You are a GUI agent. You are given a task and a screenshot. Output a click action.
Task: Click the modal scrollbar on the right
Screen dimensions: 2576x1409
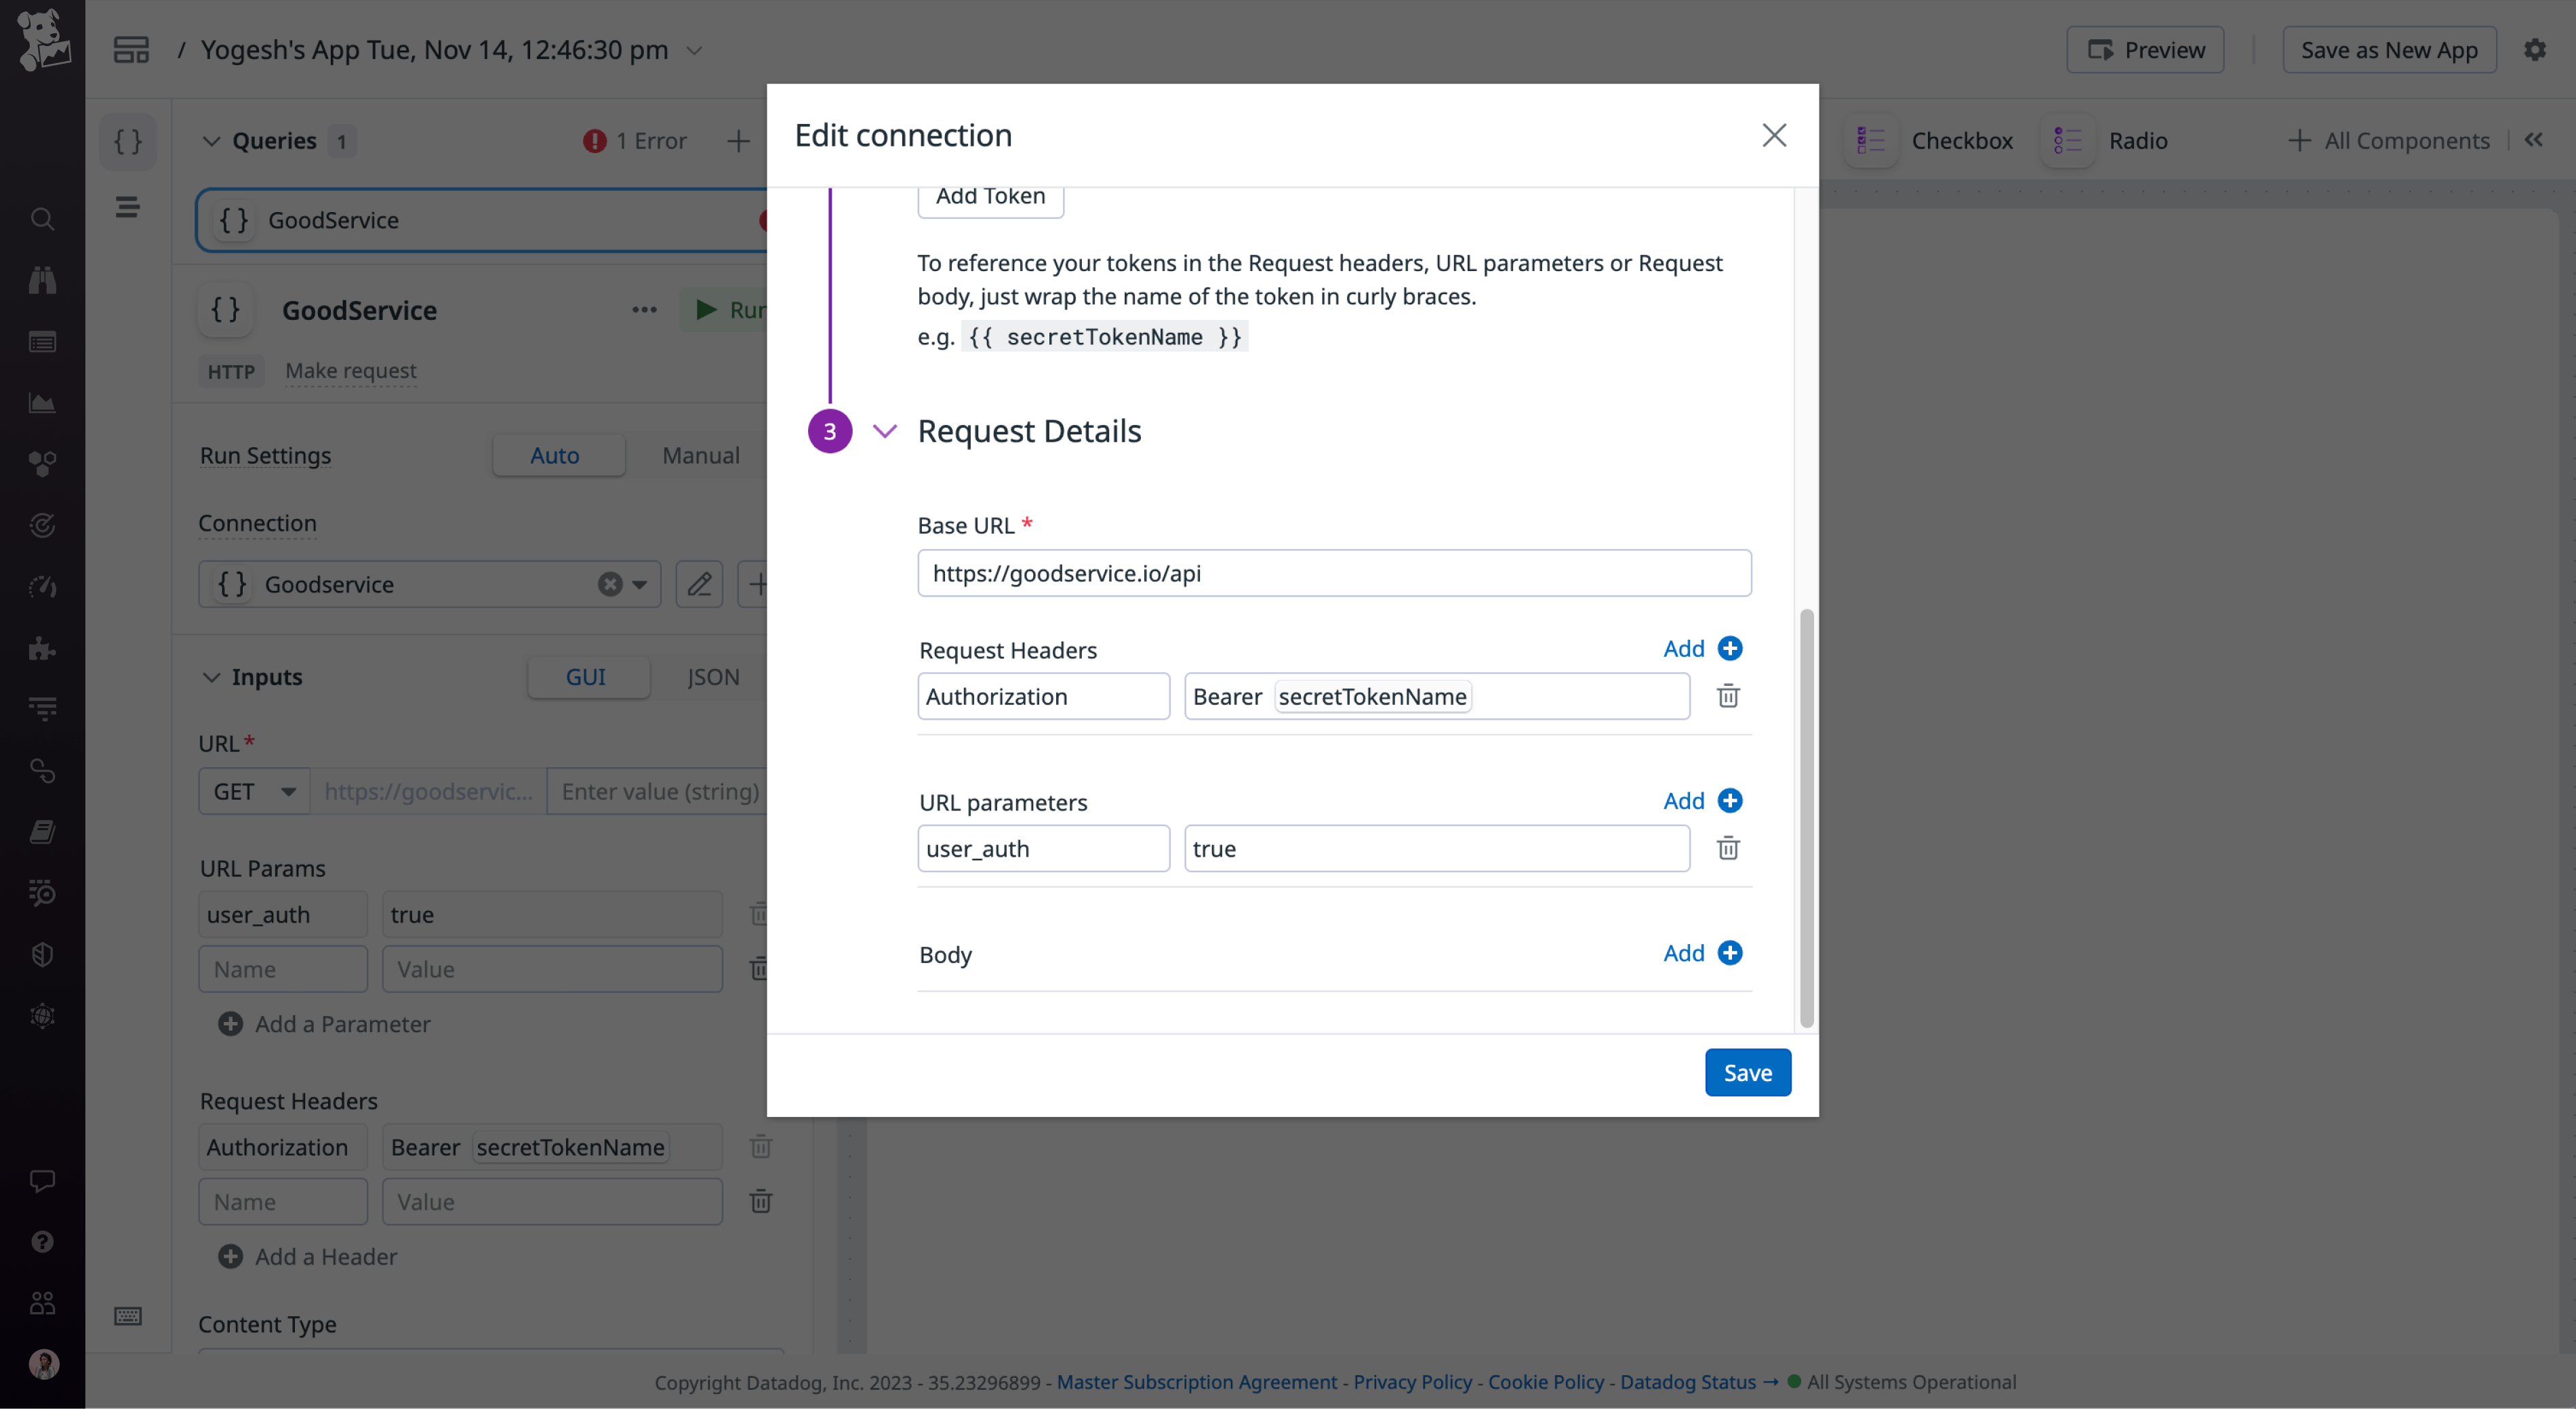click(x=1806, y=818)
